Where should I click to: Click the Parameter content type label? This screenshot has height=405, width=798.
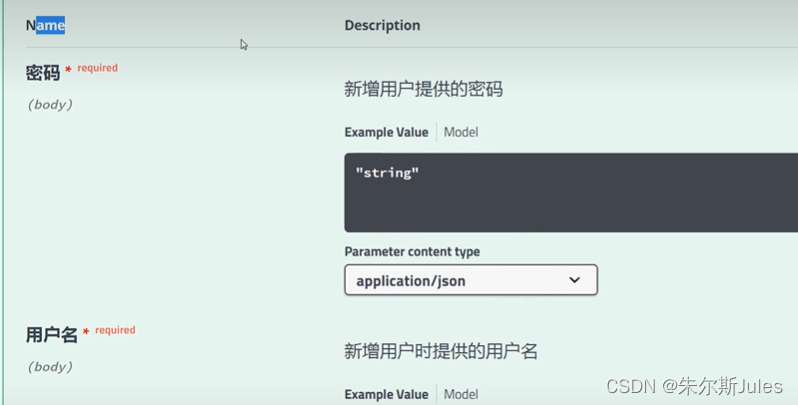click(x=412, y=251)
